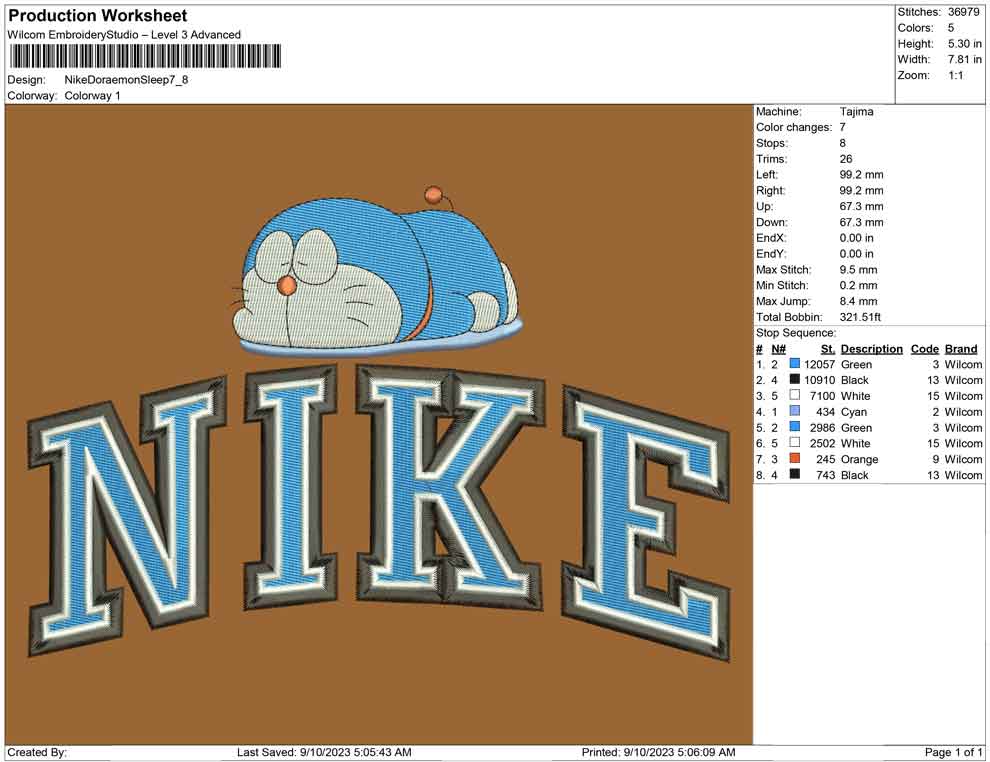Select the Color changes value '7'

pyautogui.click(x=843, y=128)
